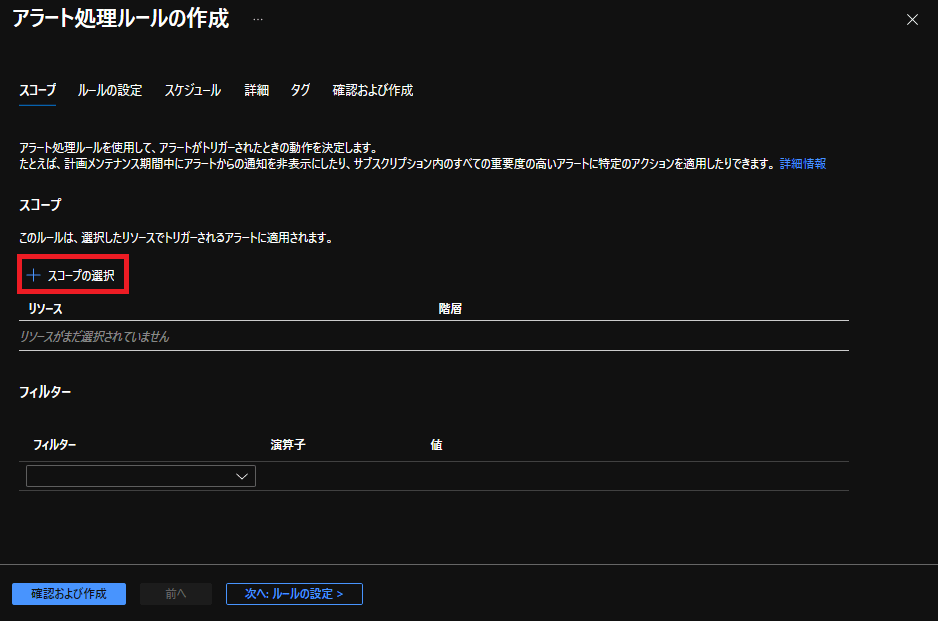Click 次へ: ルールの設定 button
This screenshot has height=621, width=938.
click(294, 594)
